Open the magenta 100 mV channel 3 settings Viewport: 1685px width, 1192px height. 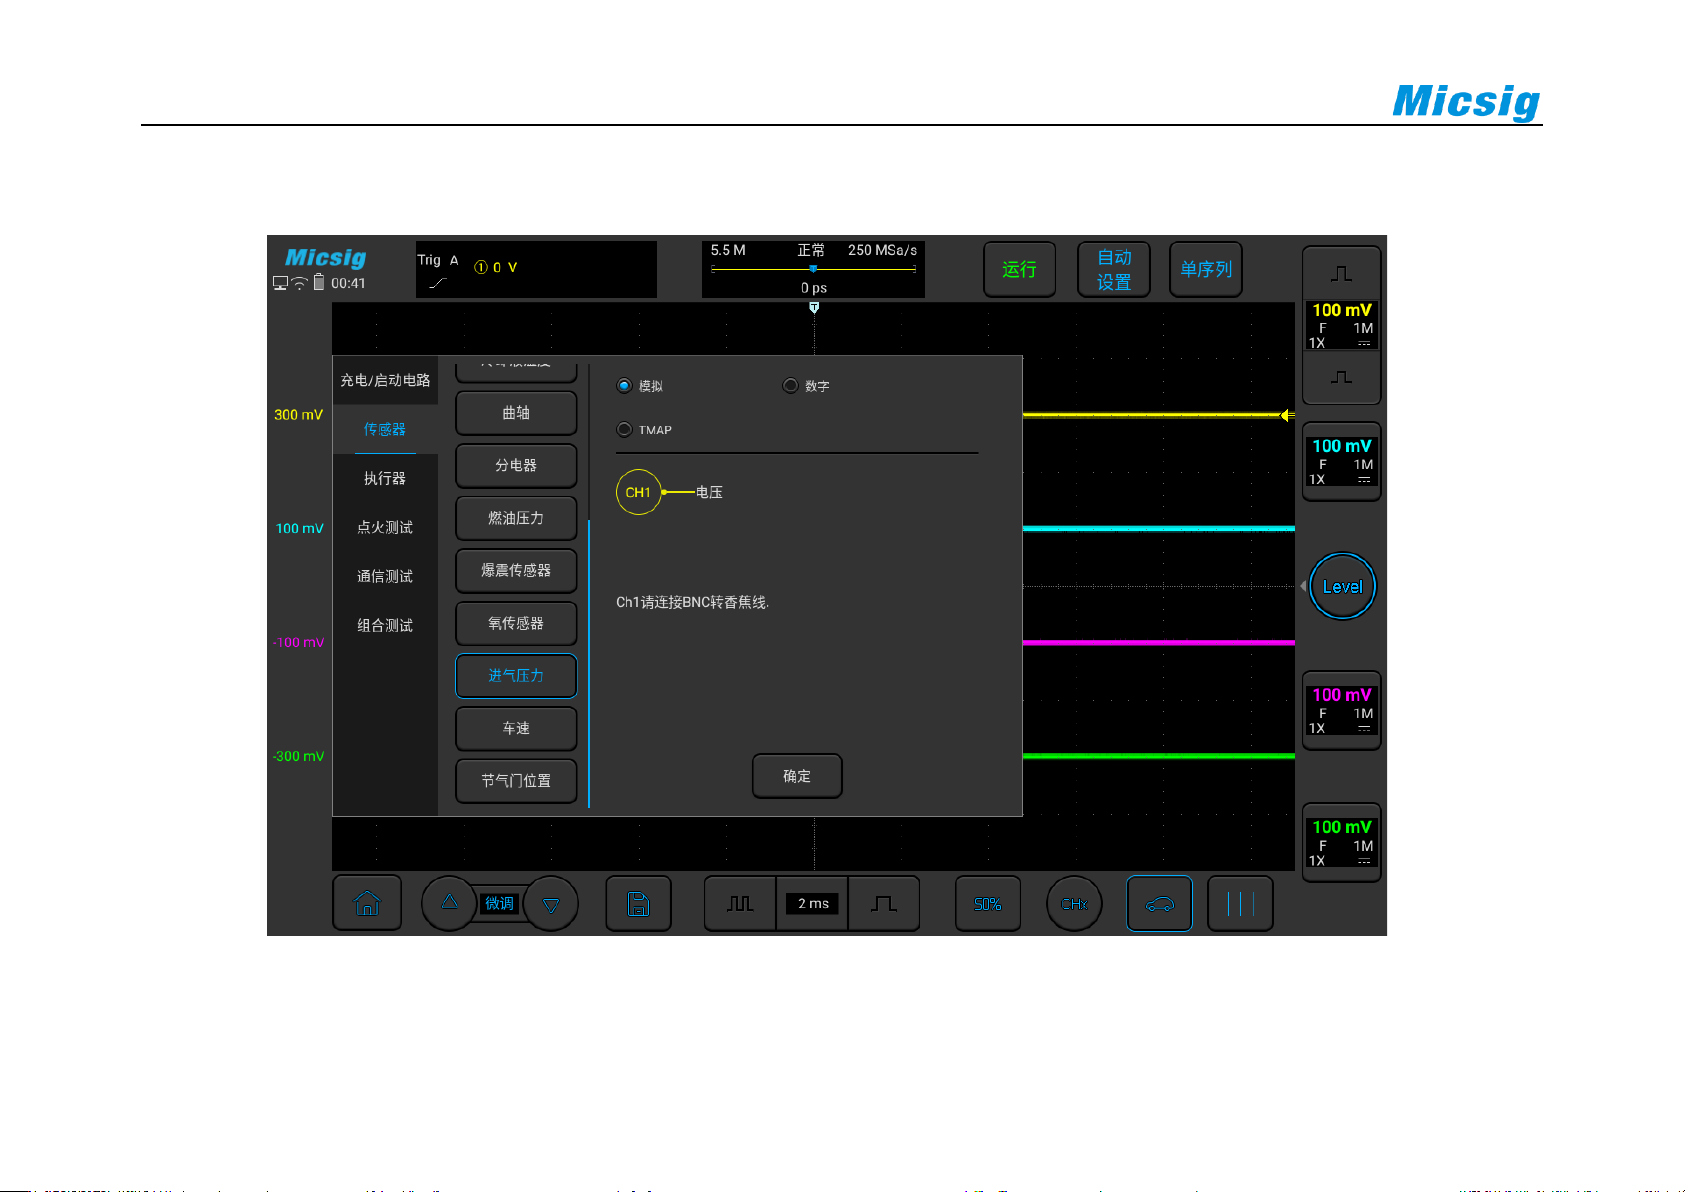pos(1342,710)
